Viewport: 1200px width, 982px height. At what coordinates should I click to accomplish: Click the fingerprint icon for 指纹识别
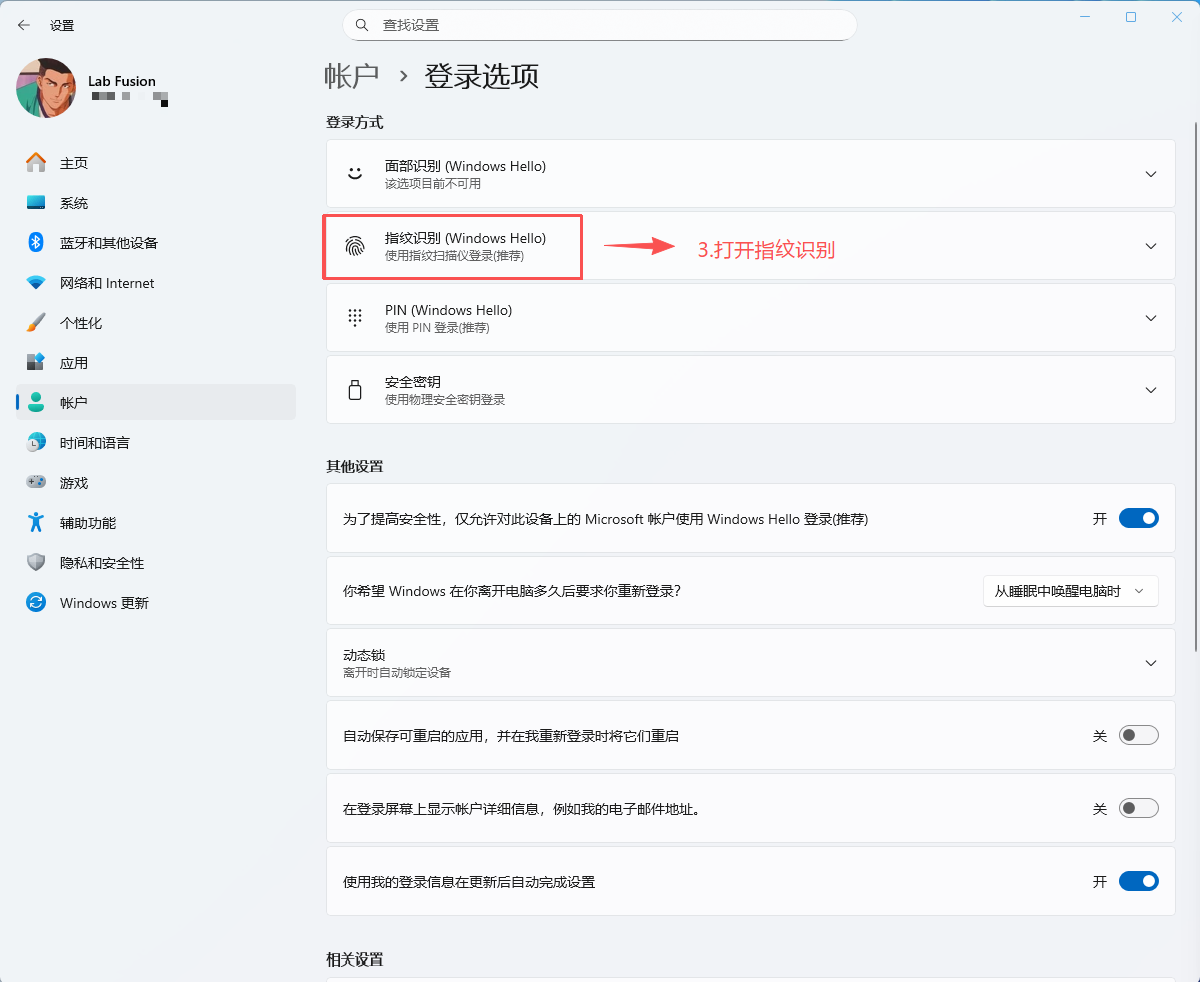[x=355, y=246]
